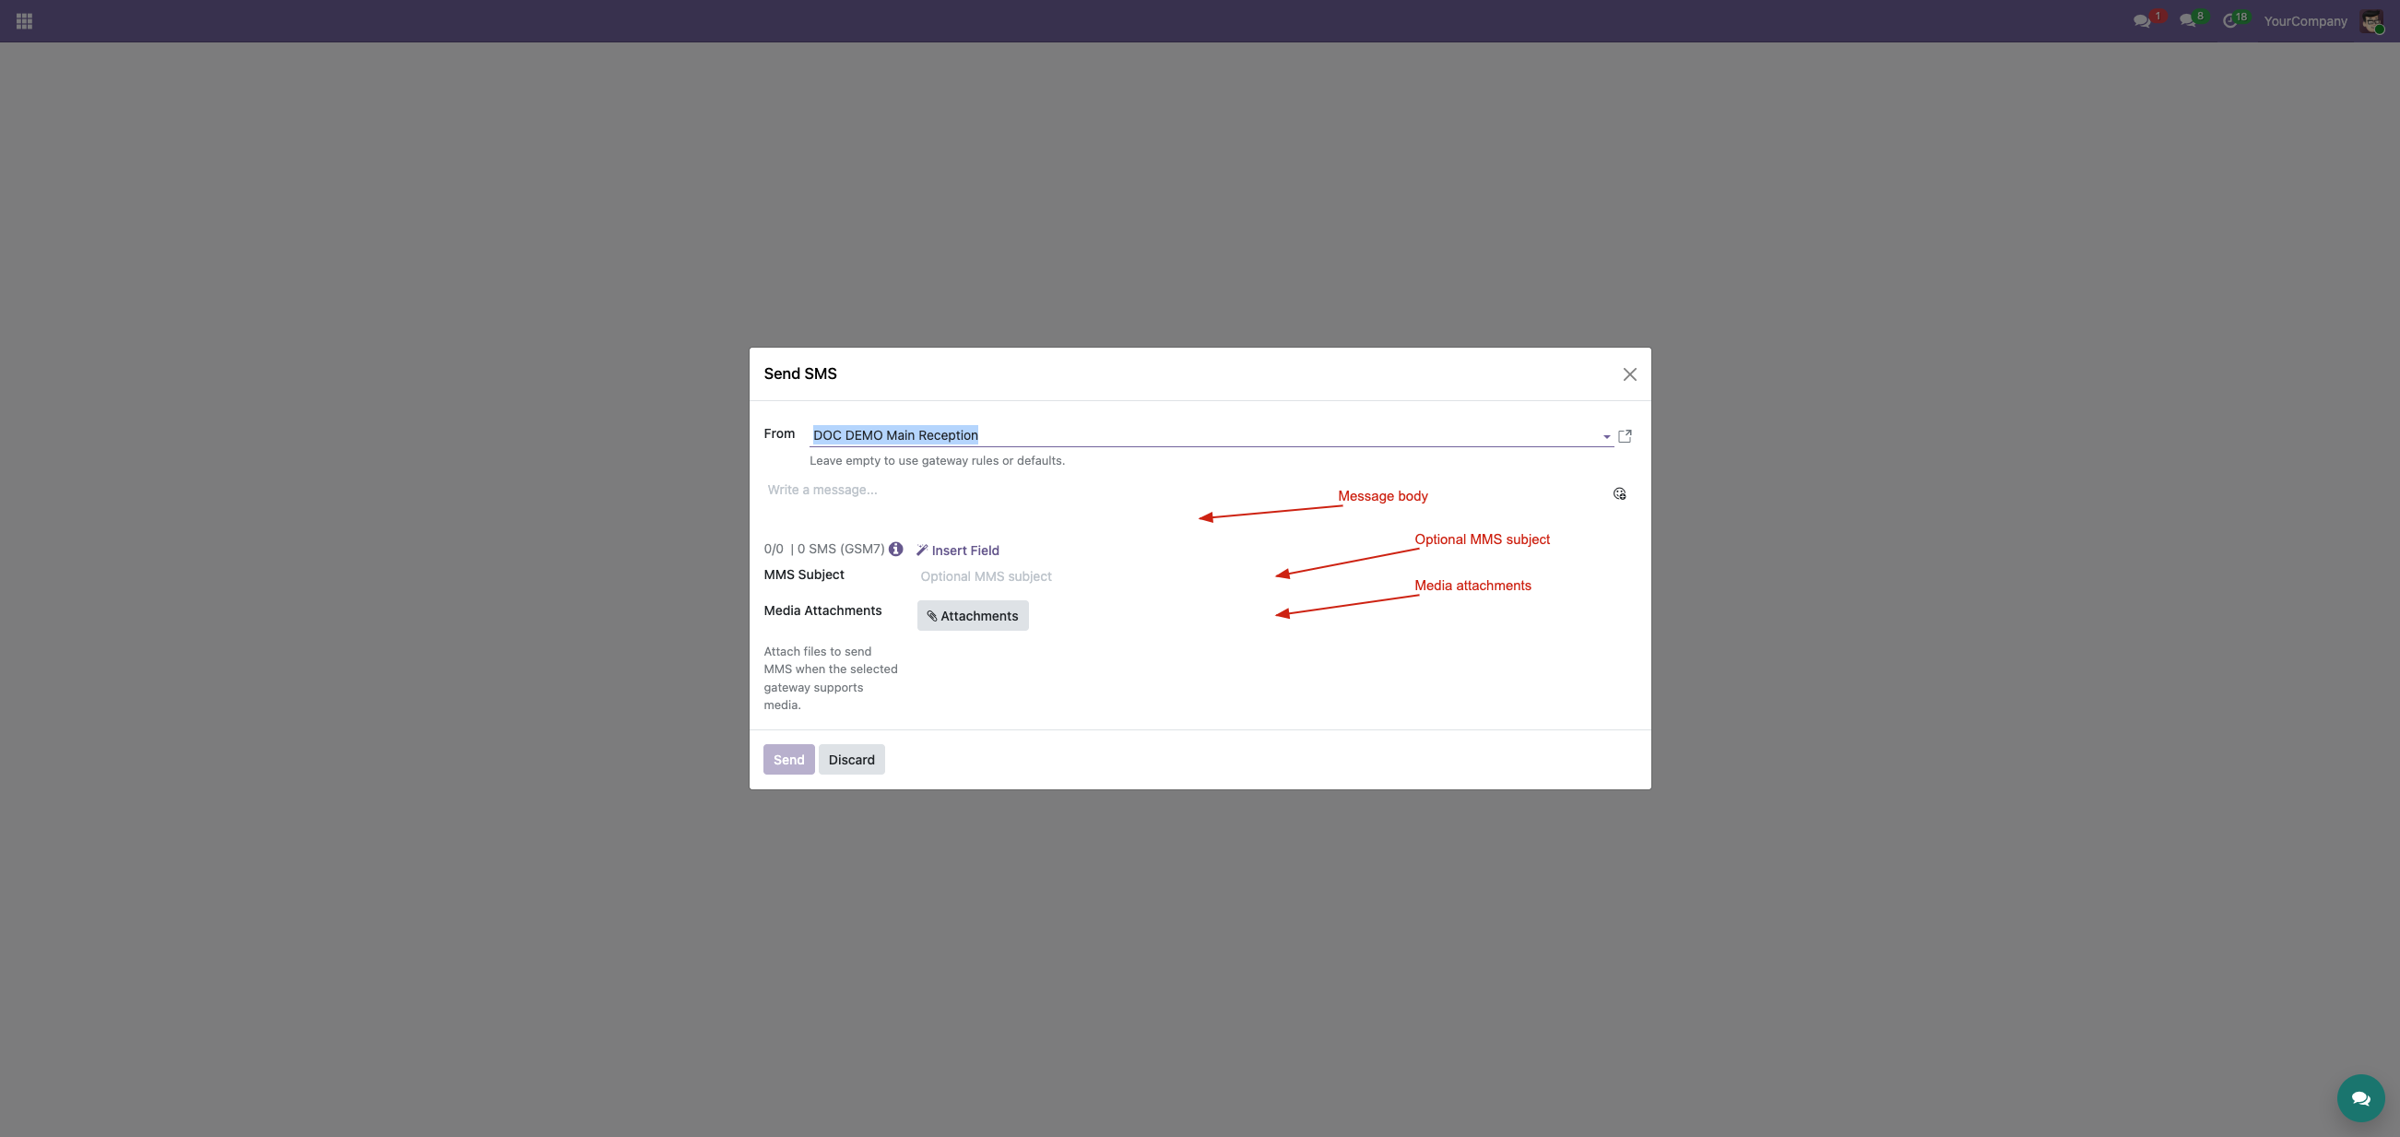Click the Optional MMS subject field
This screenshot has height=1137, width=2400.
1275,576
